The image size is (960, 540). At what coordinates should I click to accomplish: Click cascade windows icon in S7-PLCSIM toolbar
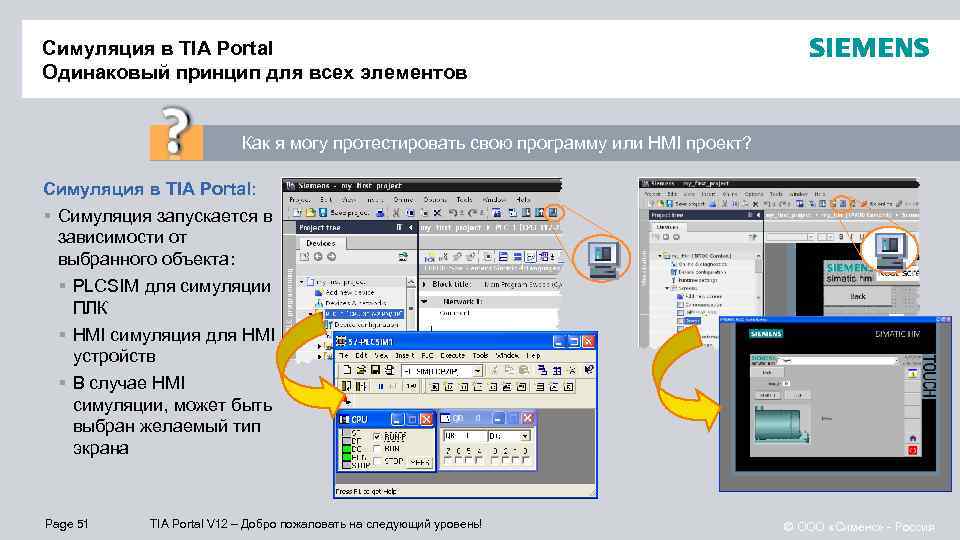(x=542, y=370)
